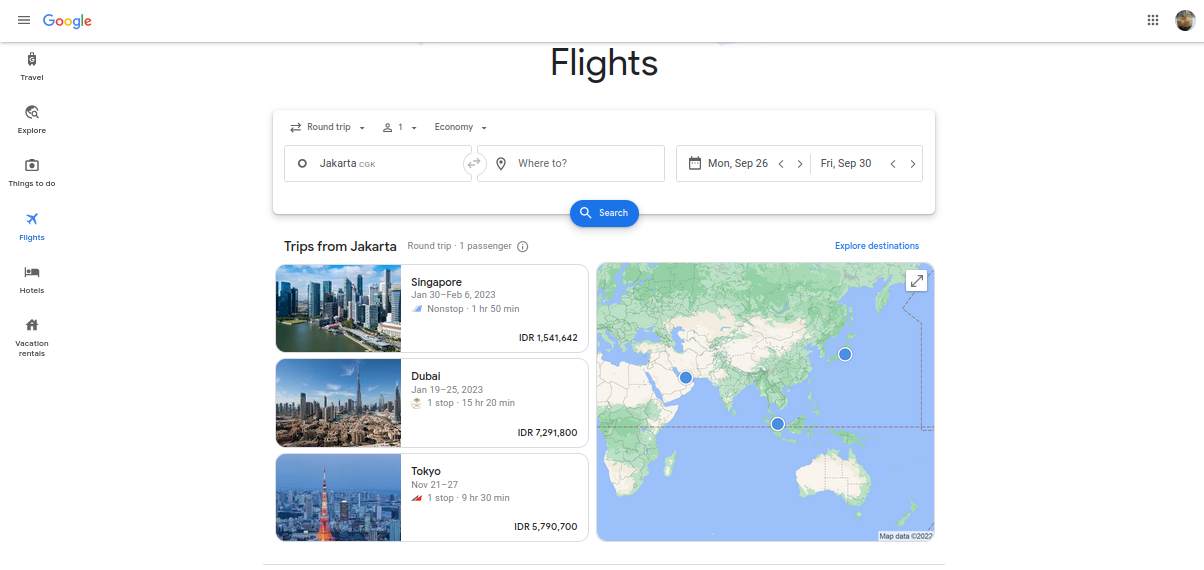The width and height of the screenshot is (1204, 570).
Task: Click the Tokyo destination title
Action: 426,471
